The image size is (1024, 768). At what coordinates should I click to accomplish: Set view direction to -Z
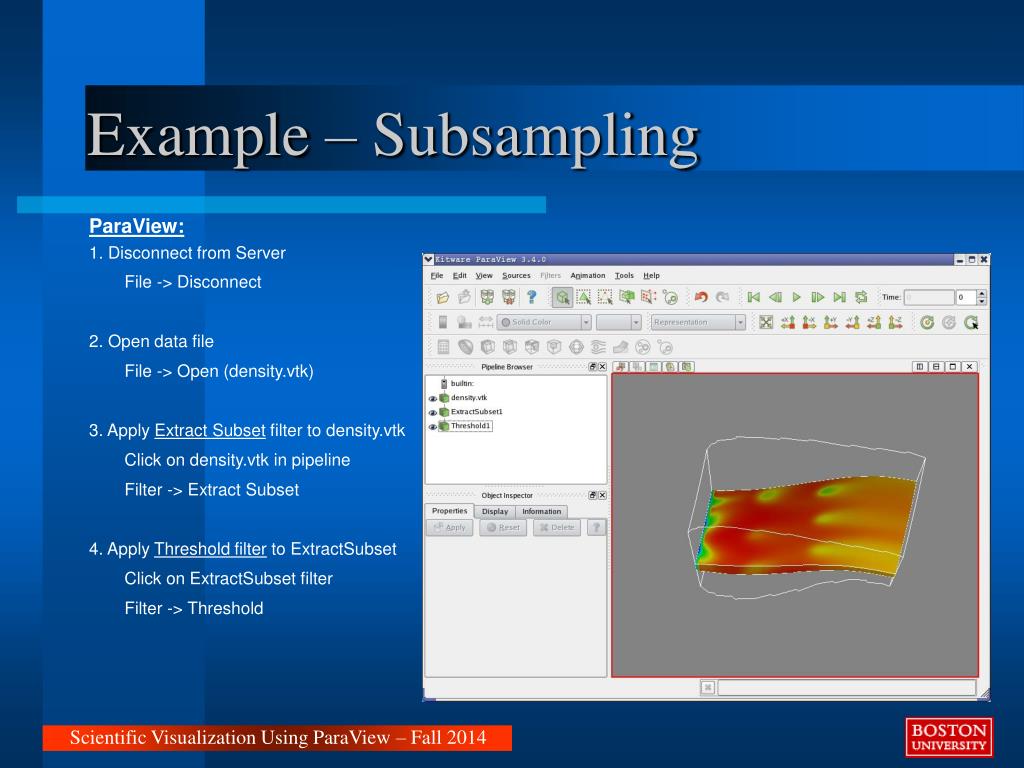tap(895, 322)
